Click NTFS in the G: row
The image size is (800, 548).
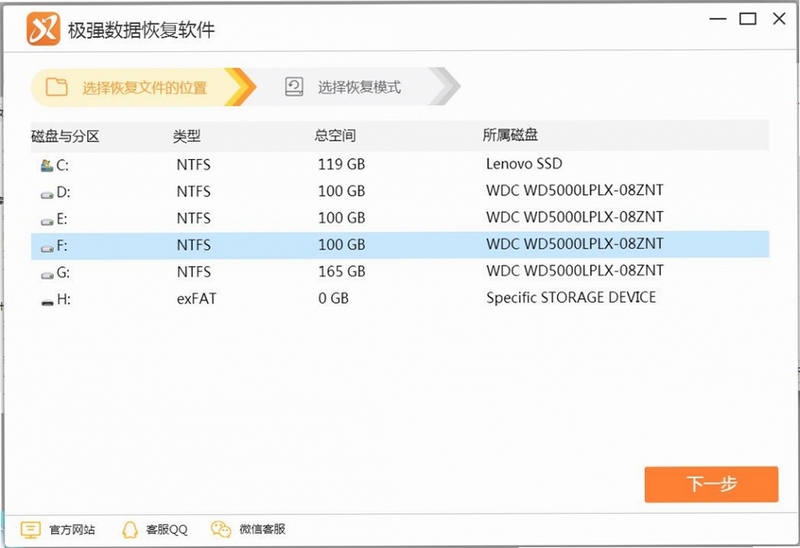(193, 272)
